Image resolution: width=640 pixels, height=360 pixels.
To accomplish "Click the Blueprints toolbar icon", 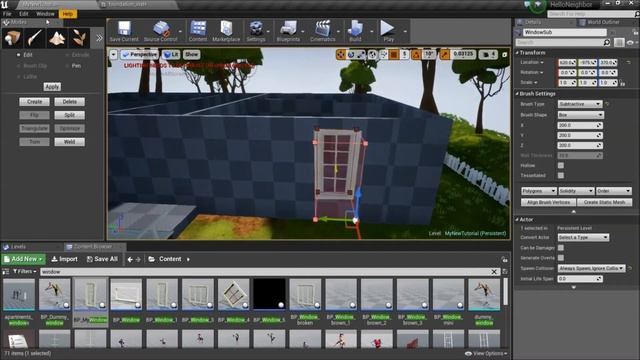I will (x=288, y=31).
